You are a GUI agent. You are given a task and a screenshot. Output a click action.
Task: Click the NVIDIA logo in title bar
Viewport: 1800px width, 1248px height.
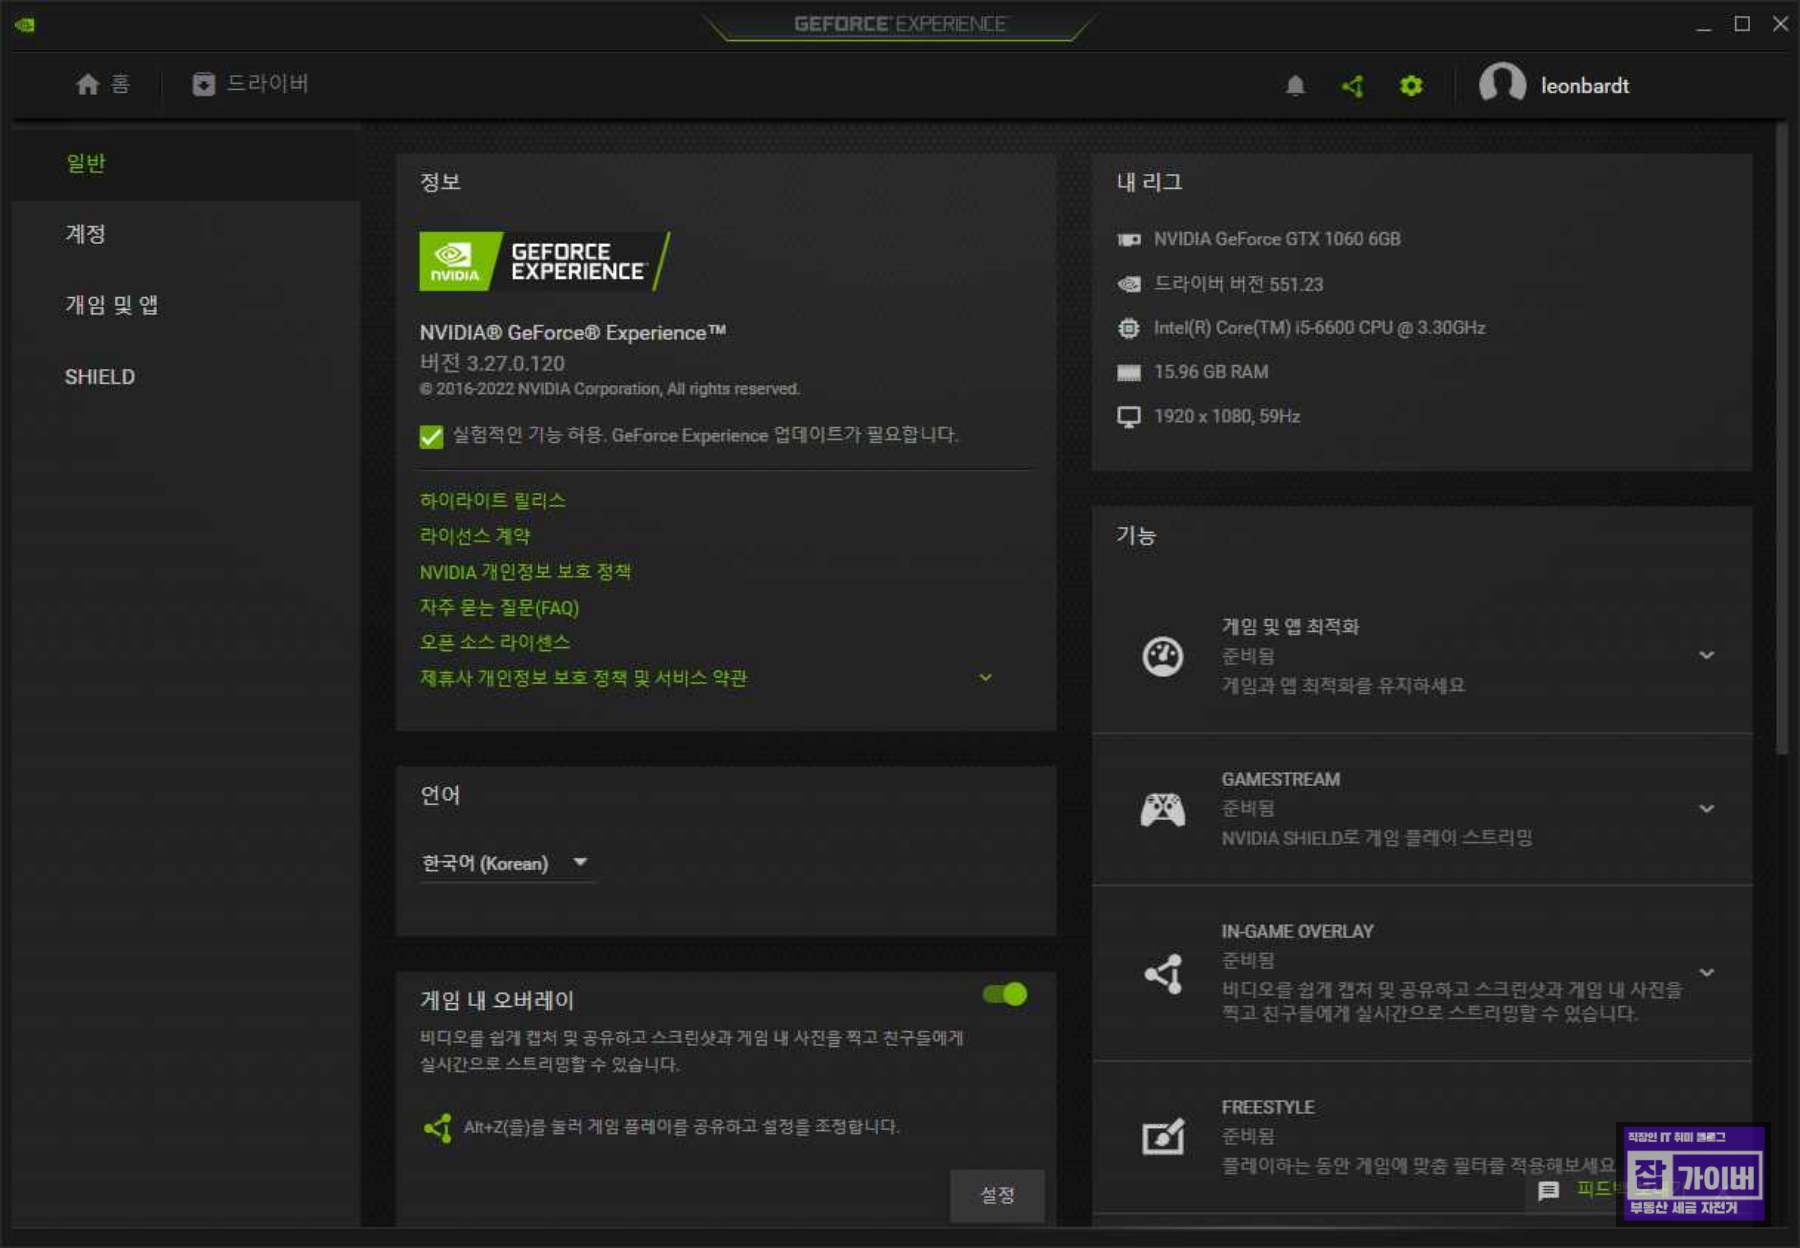(26, 25)
